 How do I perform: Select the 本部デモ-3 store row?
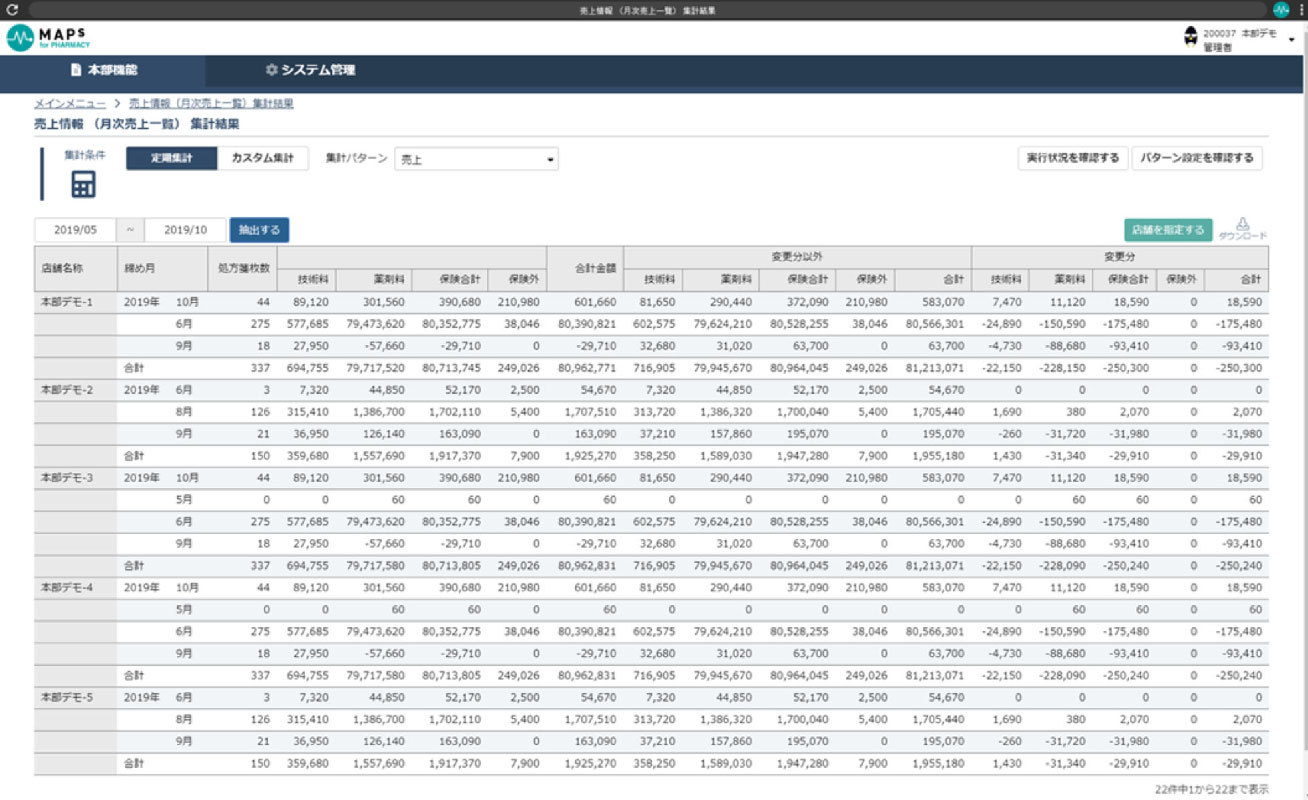651,478
